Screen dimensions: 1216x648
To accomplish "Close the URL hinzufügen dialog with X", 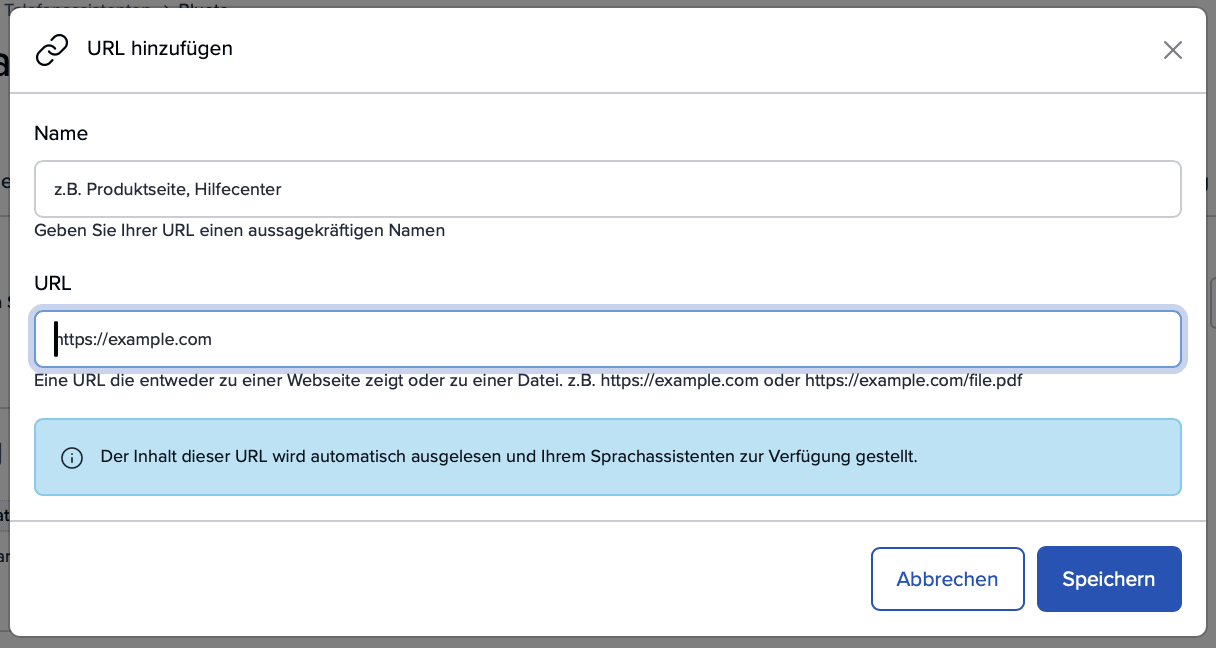I will pyautogui.click(x=1173, y=50).
